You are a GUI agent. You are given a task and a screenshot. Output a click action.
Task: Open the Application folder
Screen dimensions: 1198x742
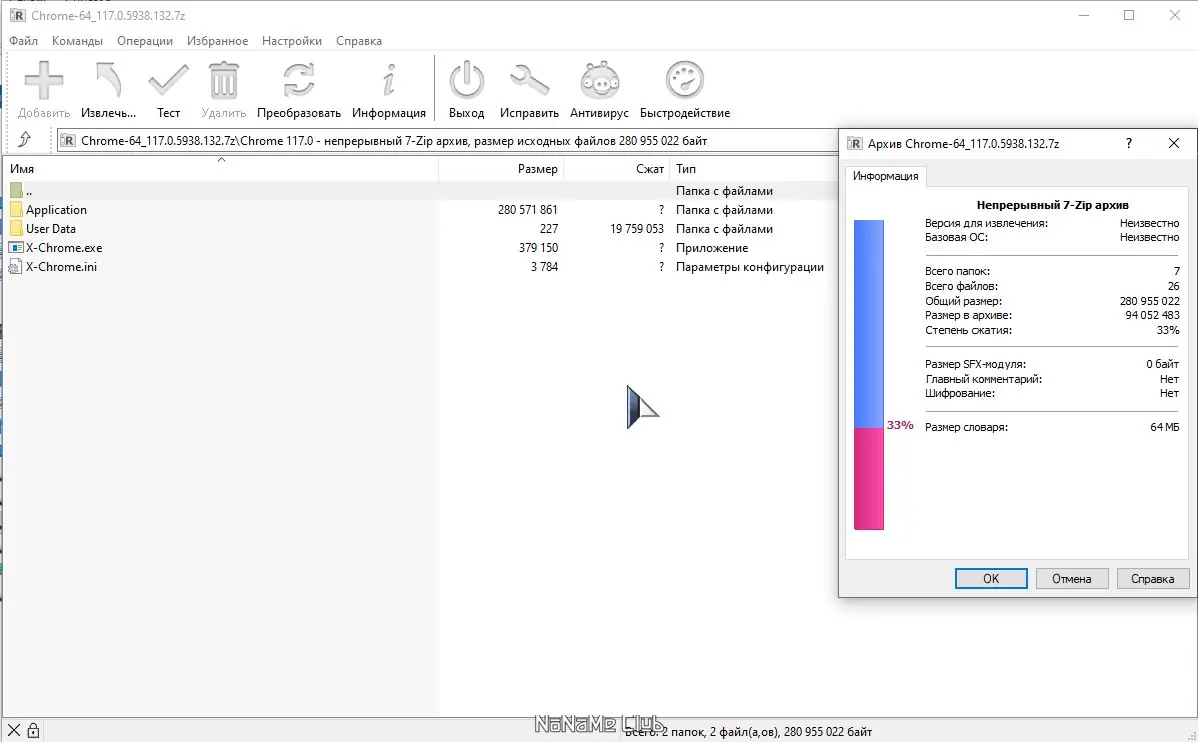point(57,209)
